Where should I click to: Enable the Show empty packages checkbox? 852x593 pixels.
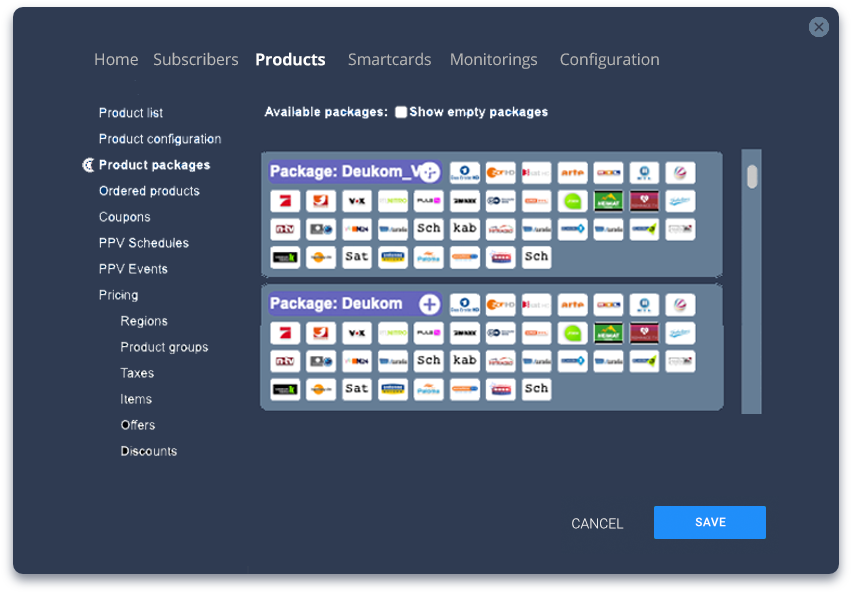401,112
